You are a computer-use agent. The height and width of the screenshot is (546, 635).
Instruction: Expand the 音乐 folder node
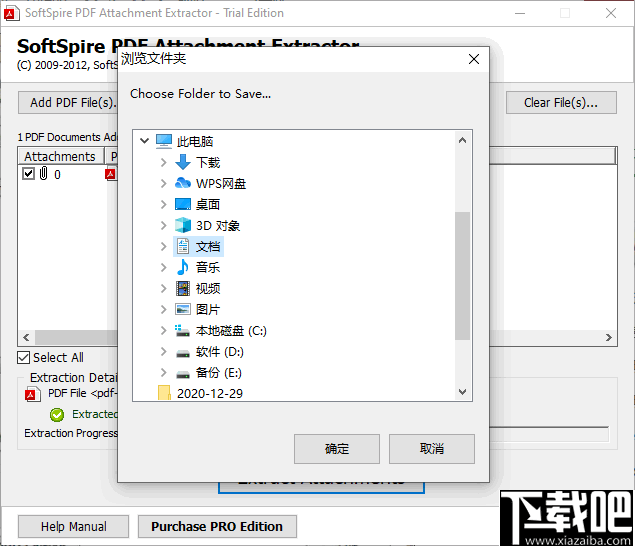pos(163,267)
